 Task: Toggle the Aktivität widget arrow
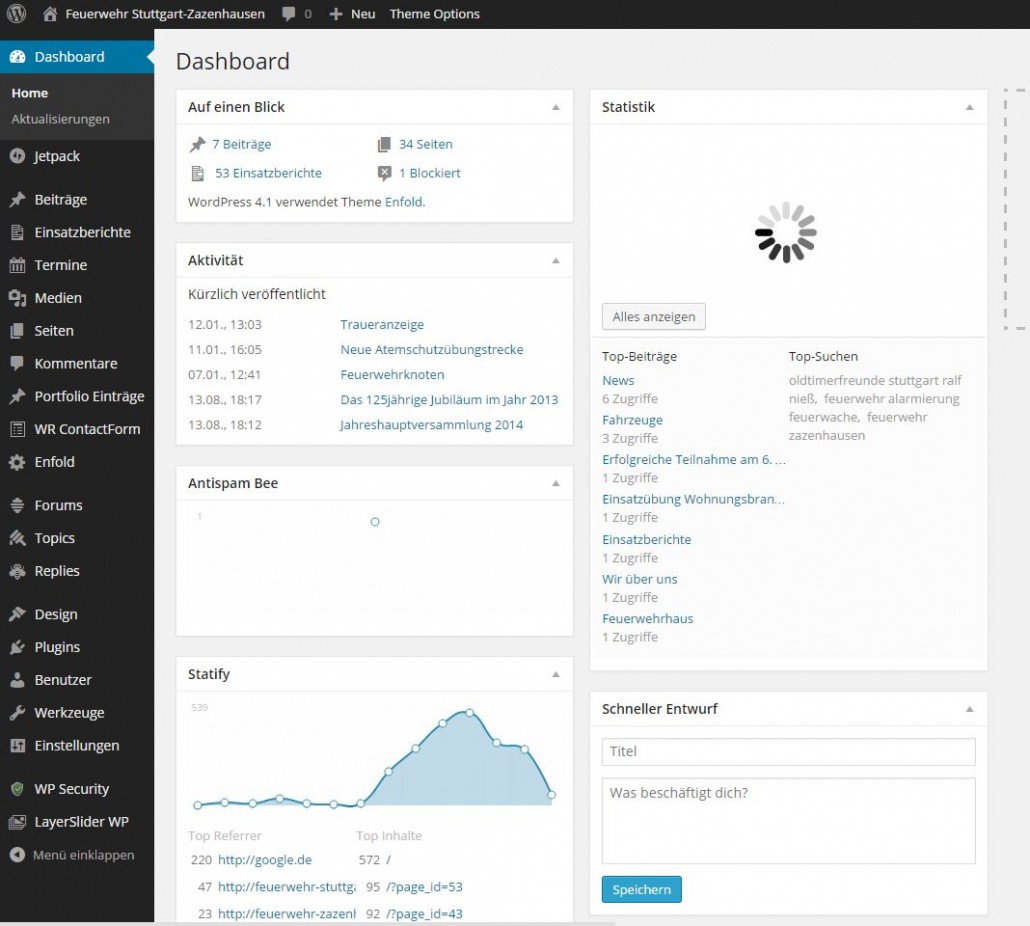point(556,260)
